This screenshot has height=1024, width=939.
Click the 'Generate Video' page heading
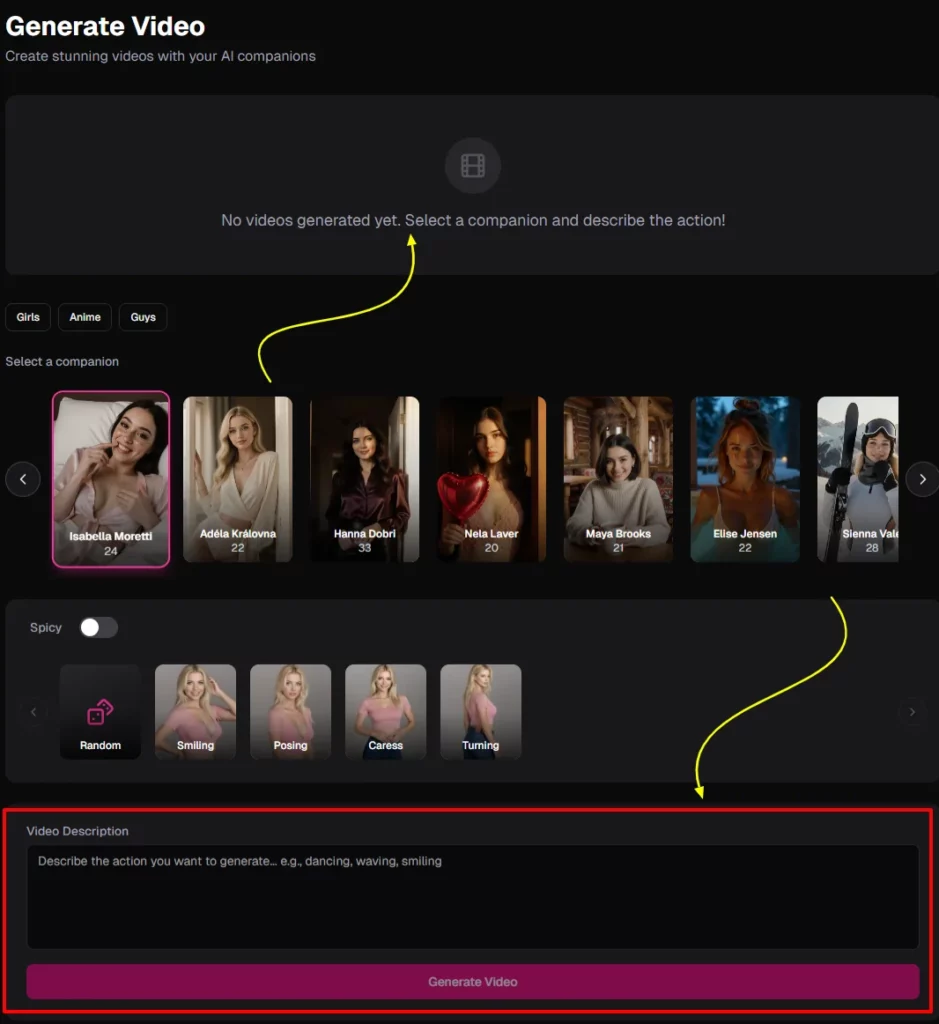pyautogui.click(x=105, y=26)
